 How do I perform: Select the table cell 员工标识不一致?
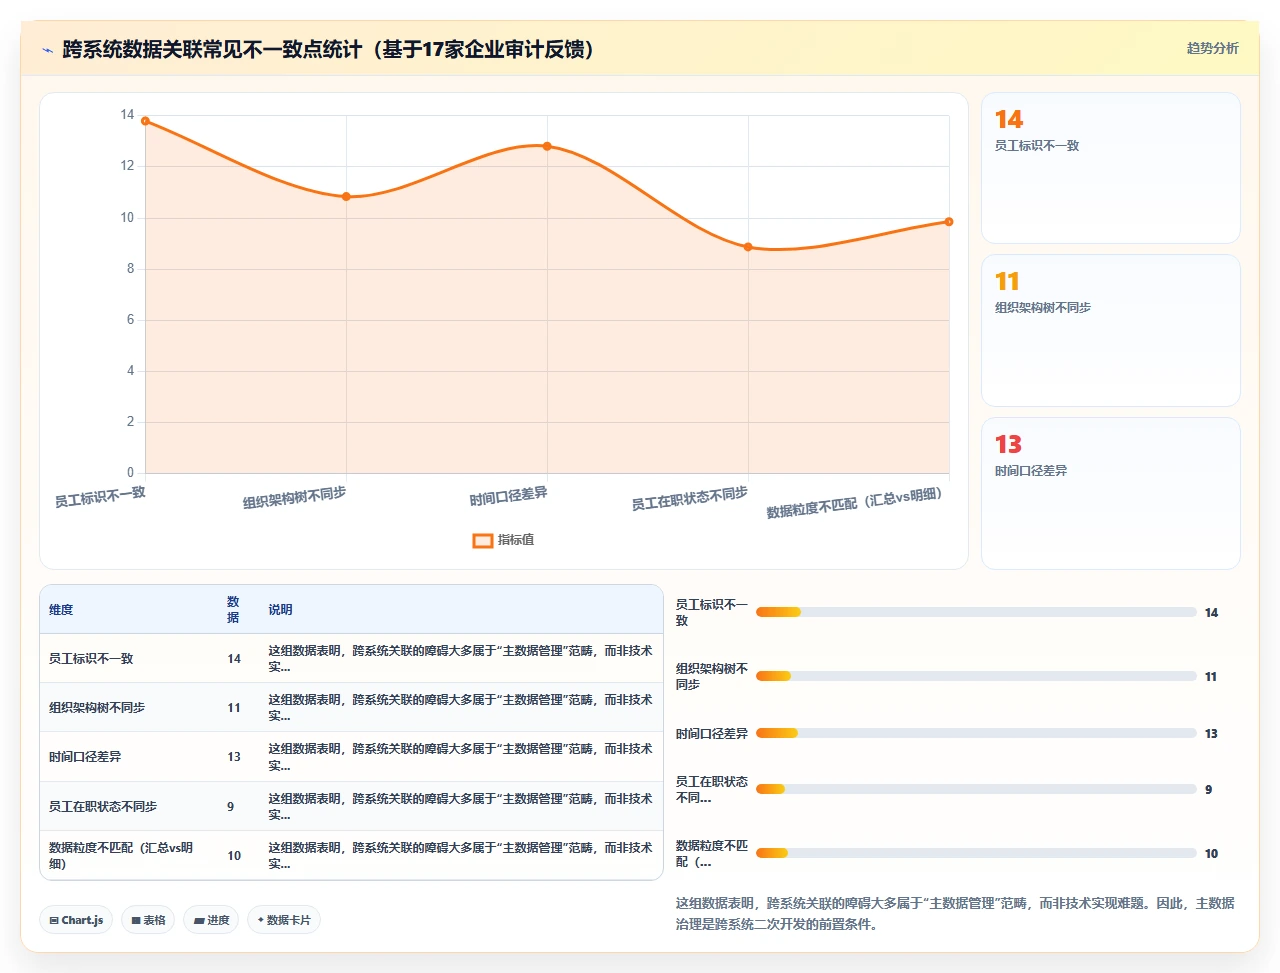[91, 659]
